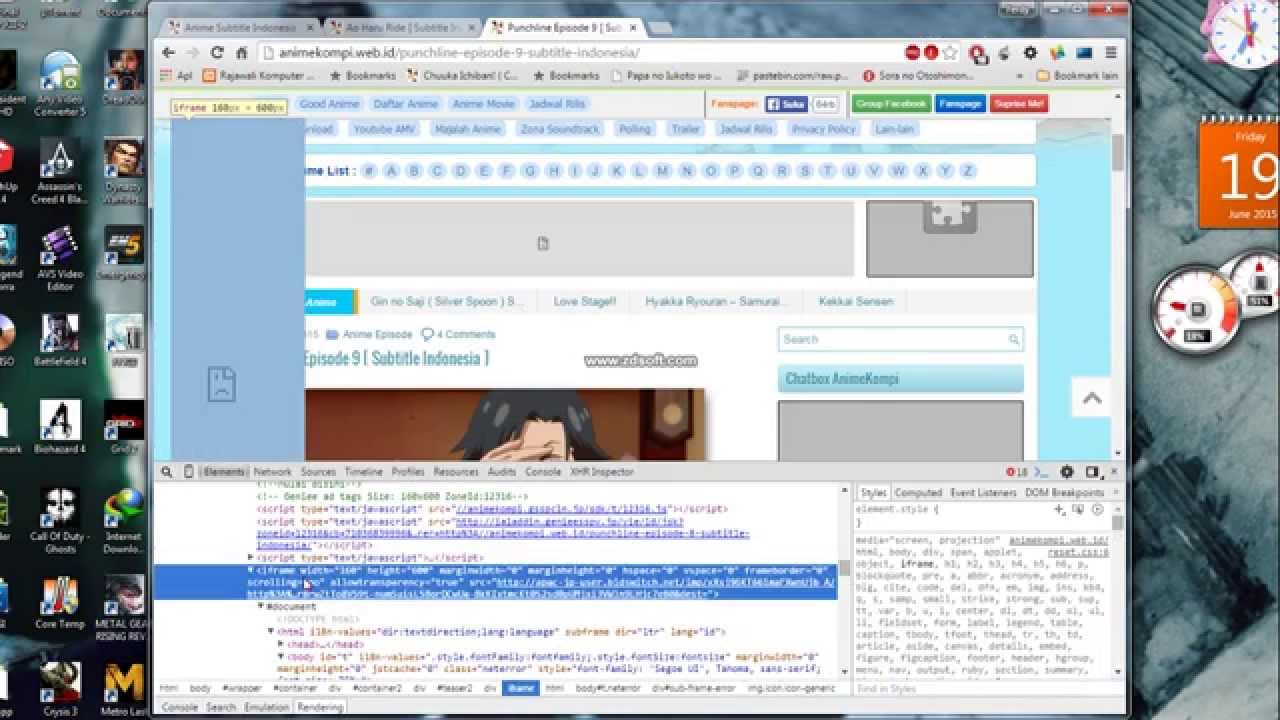Show the DevTools console drawer icon
1280x720 pixels.
[1042, 472]
